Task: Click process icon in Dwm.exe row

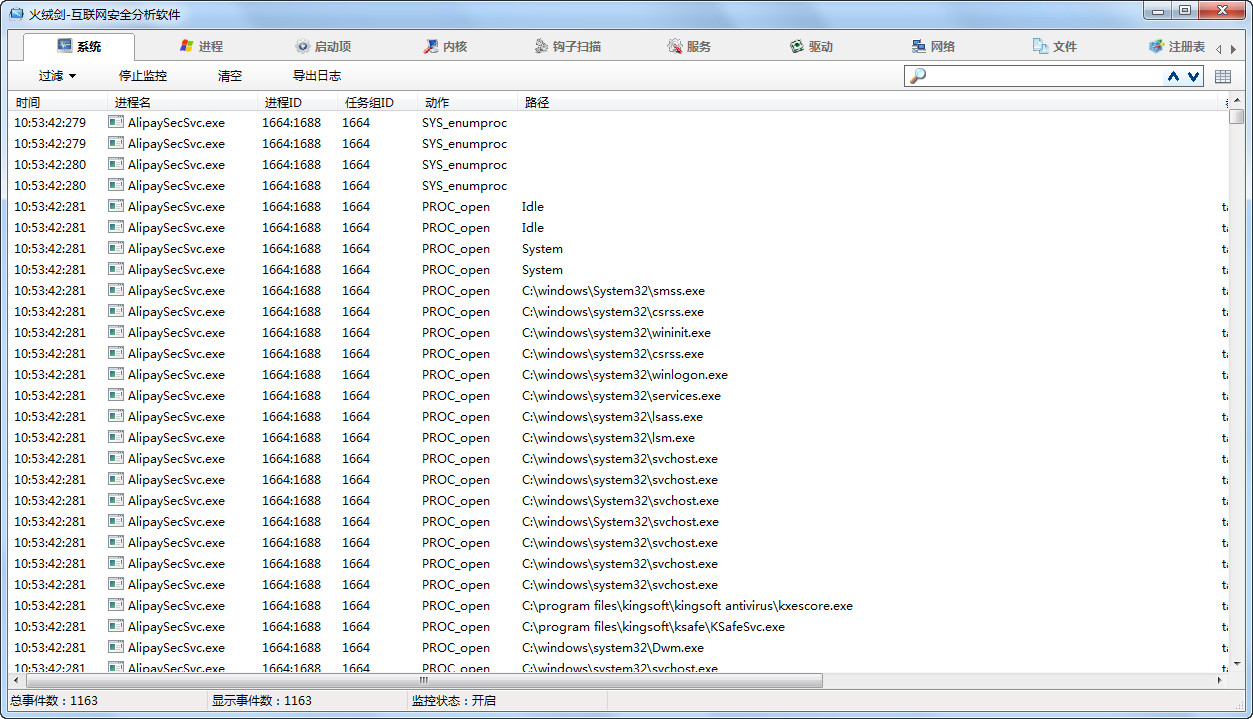Action: pyautogui.click(x=116, y=648)
